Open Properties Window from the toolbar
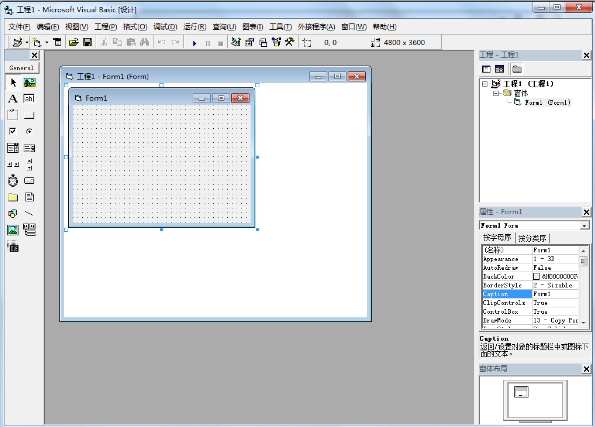595x427 pixels. coord(249,42)
